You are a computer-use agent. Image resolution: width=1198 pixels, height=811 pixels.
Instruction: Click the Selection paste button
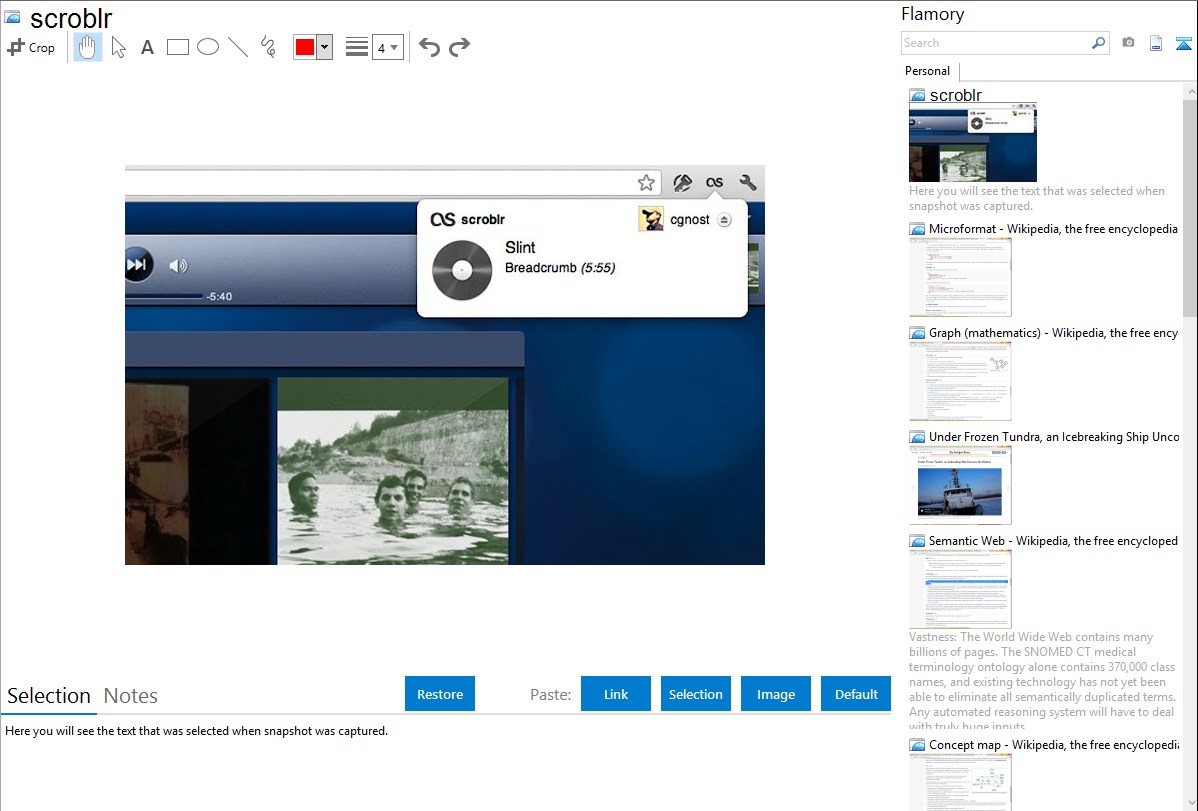point(696,694)
